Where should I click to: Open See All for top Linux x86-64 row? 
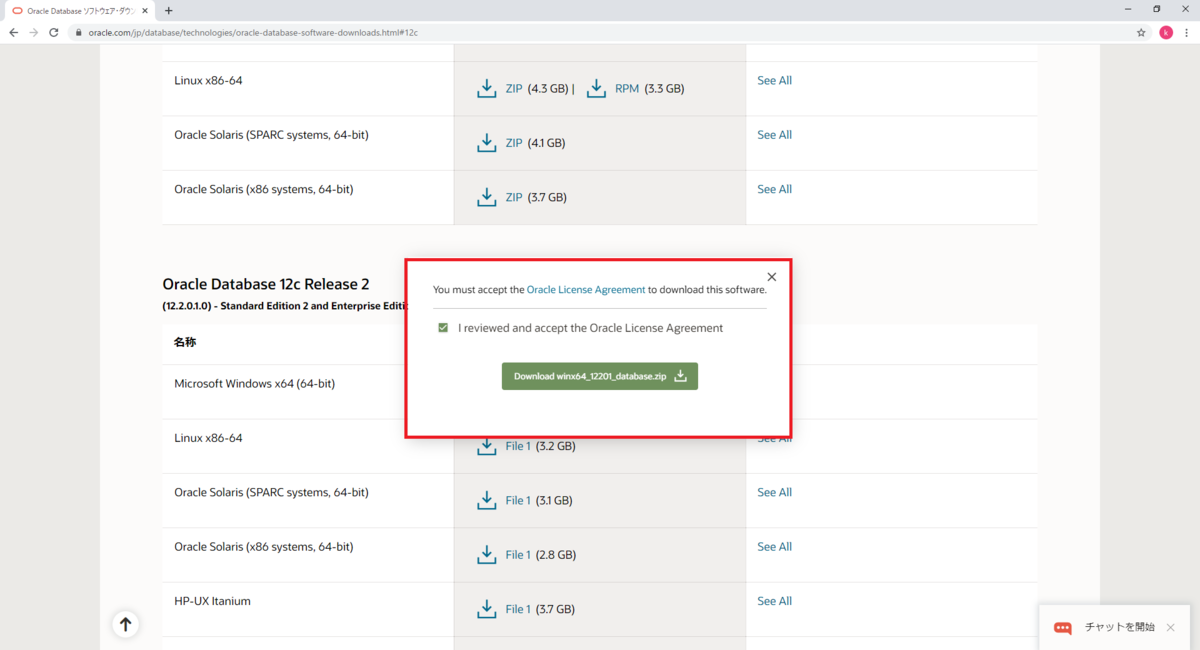(x=774, y=80)
